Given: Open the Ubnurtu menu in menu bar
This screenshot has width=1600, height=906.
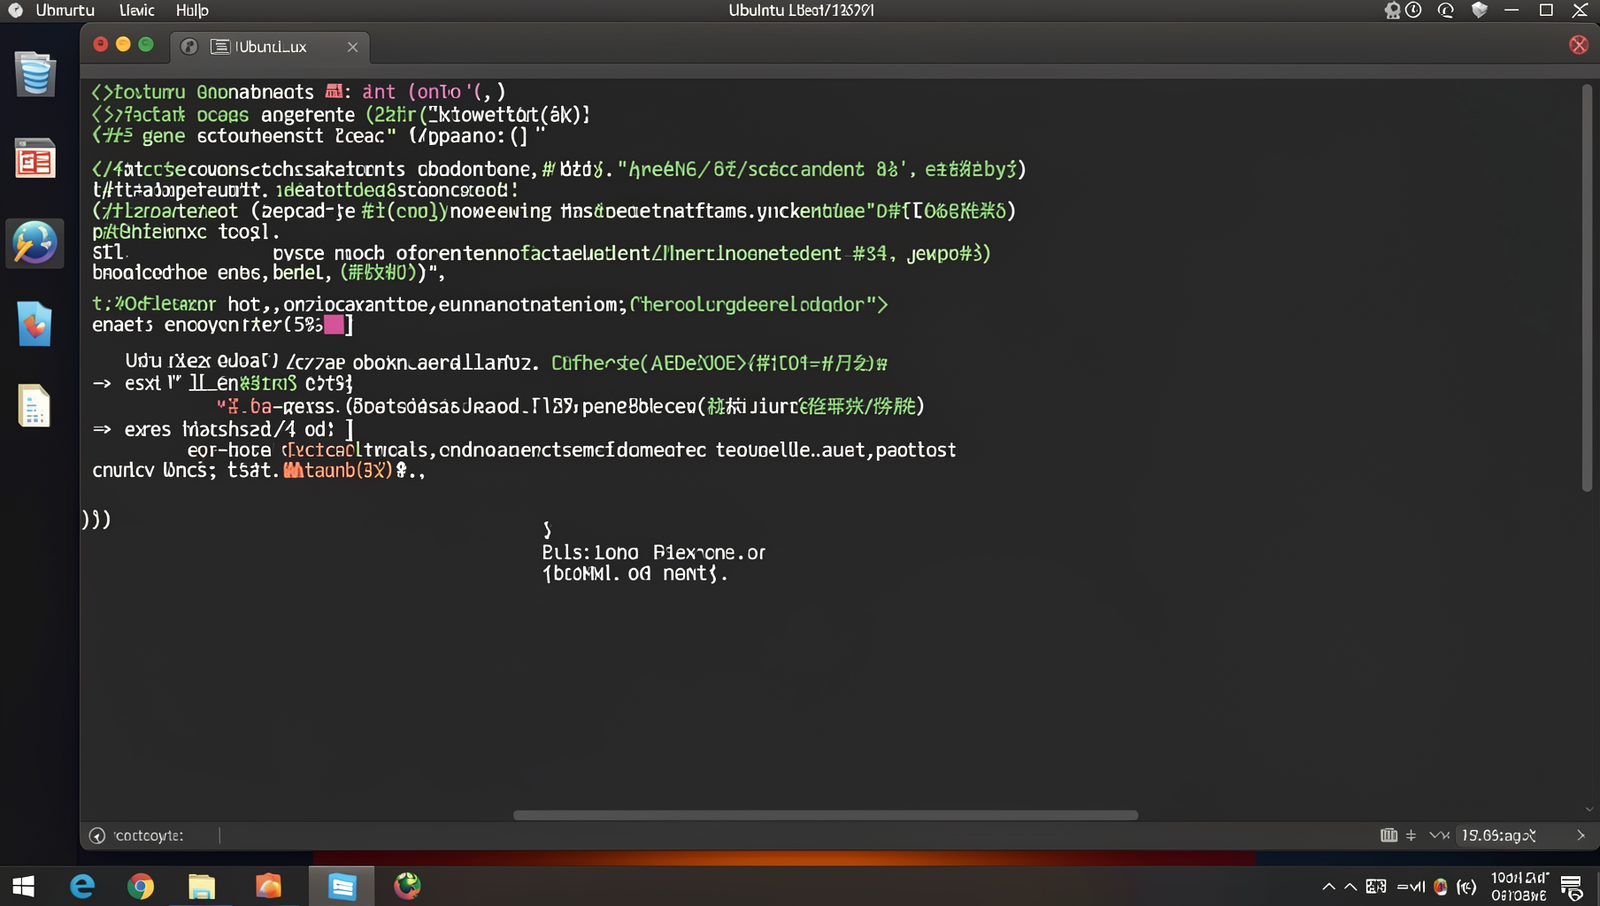Looking at the screenshot, I should tap(65, 10).
